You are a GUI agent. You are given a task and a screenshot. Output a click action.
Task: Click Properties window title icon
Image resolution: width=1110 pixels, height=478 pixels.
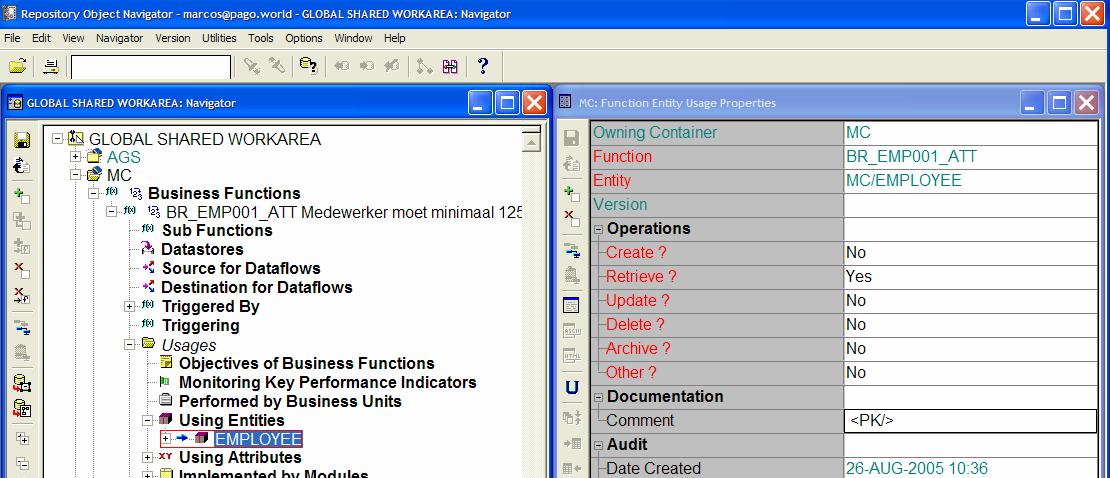click(x=566, y=103)
